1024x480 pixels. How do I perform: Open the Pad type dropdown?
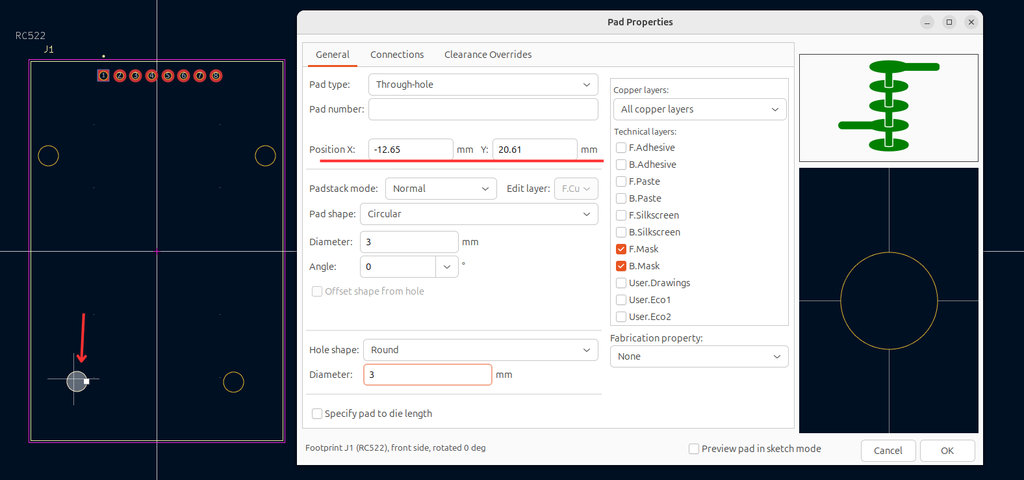[x=483, y=85]
